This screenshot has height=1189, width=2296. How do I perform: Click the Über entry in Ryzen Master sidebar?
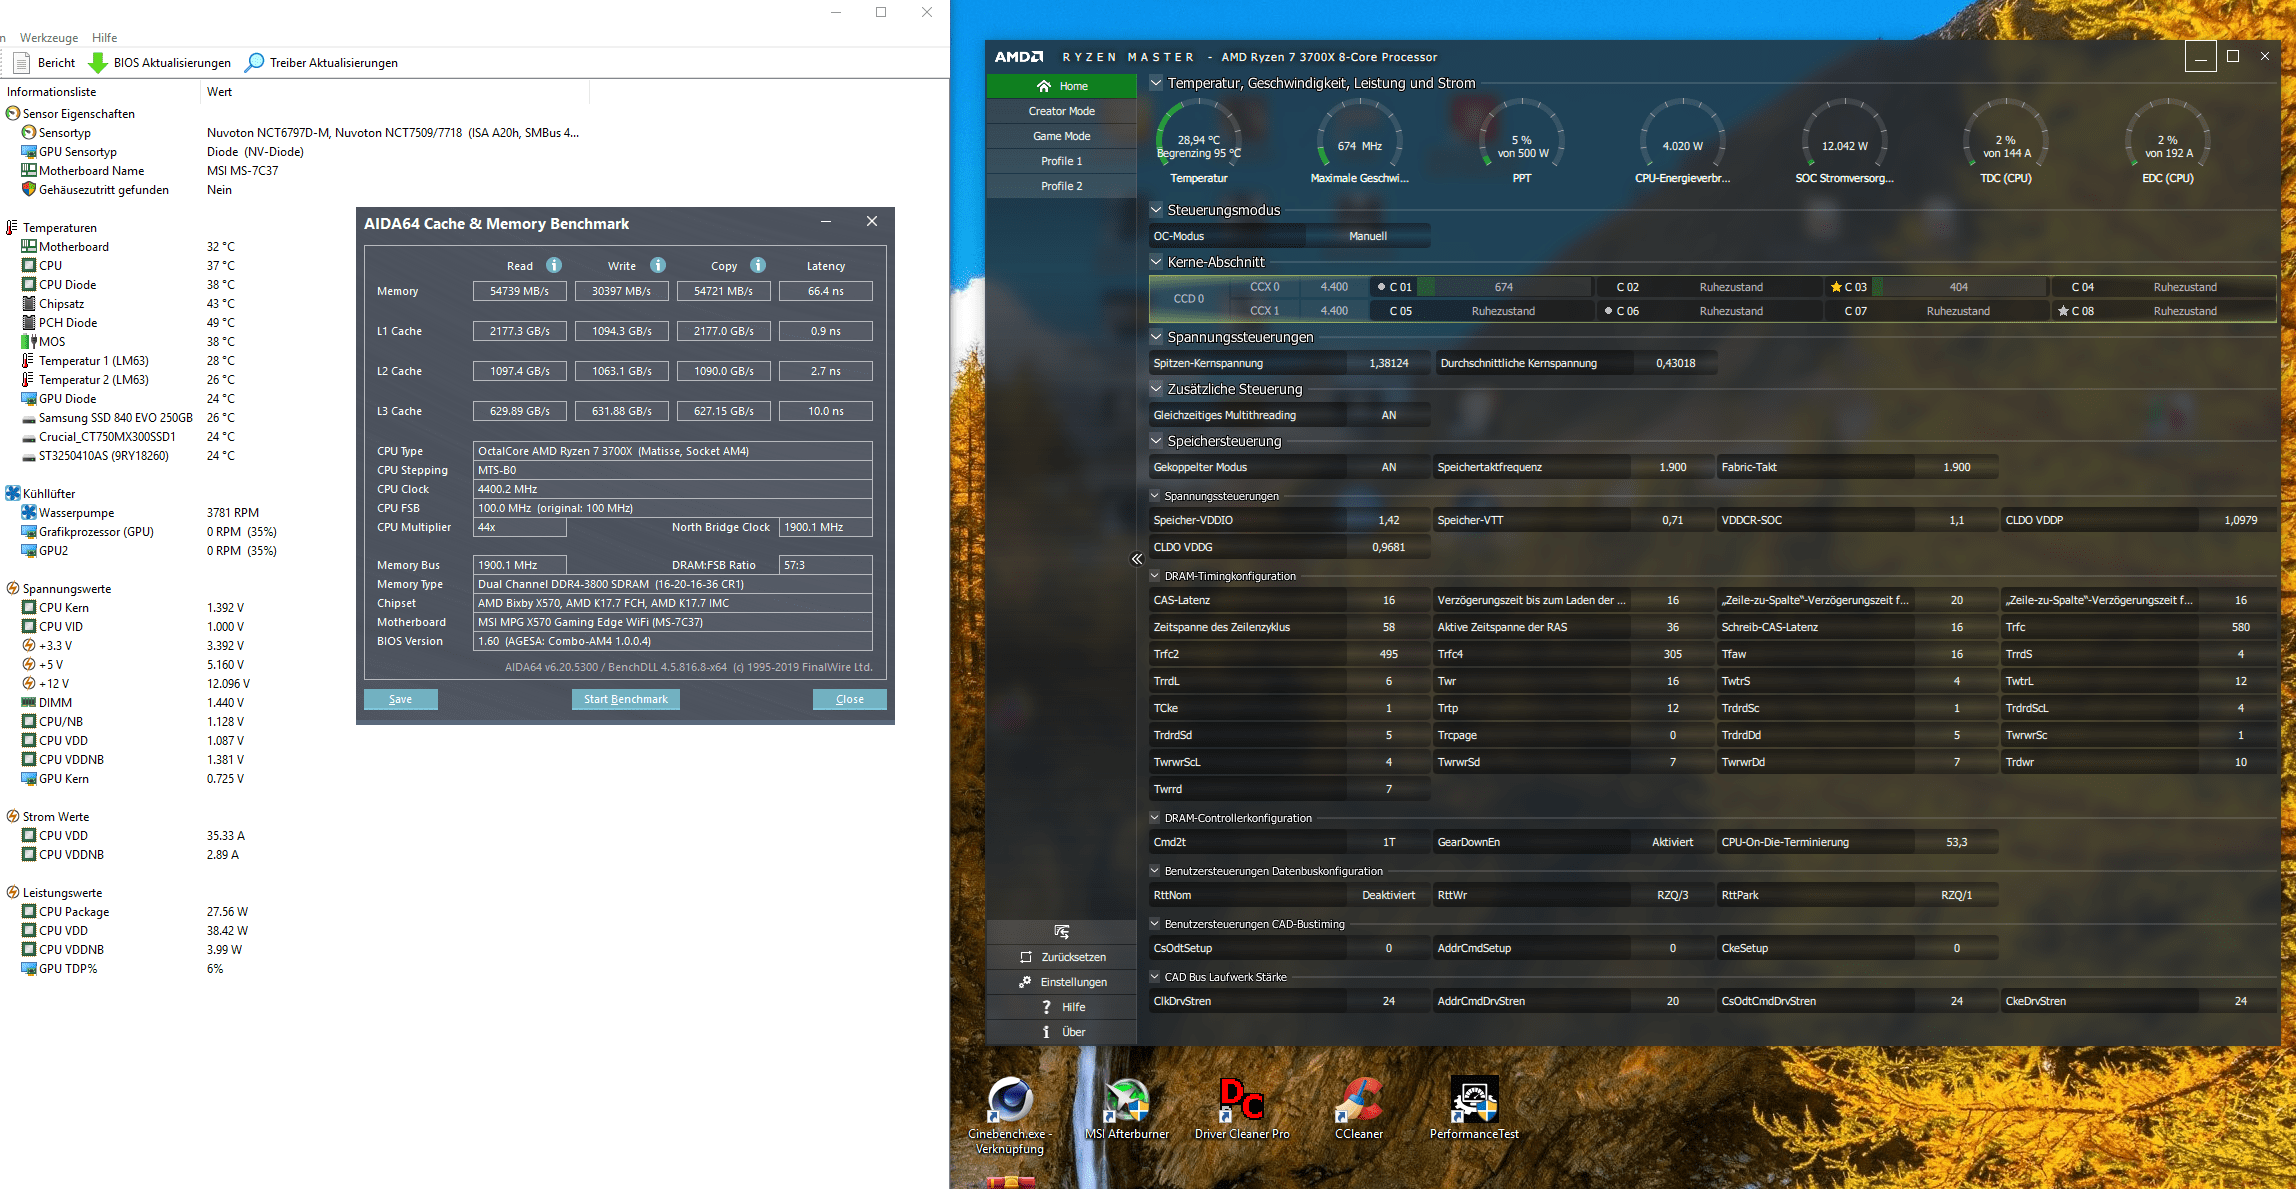click(1062, 1032)
